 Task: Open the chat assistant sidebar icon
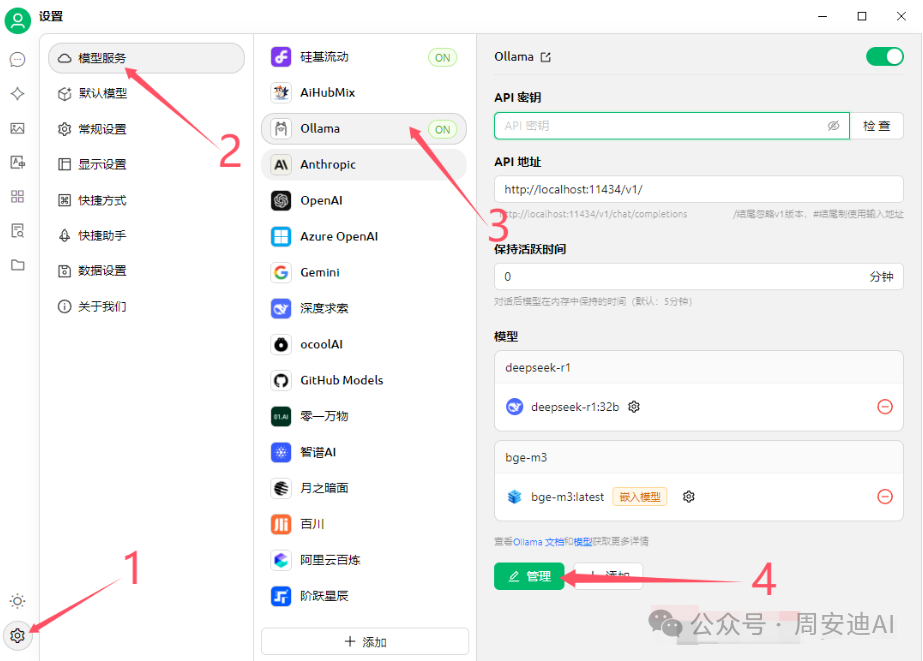point(18,59)
